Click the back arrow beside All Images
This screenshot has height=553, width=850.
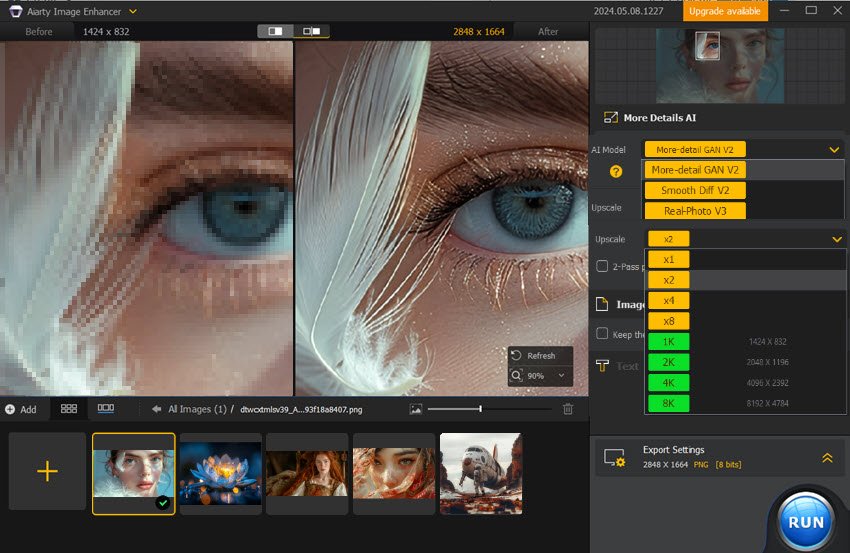point(157,409)
